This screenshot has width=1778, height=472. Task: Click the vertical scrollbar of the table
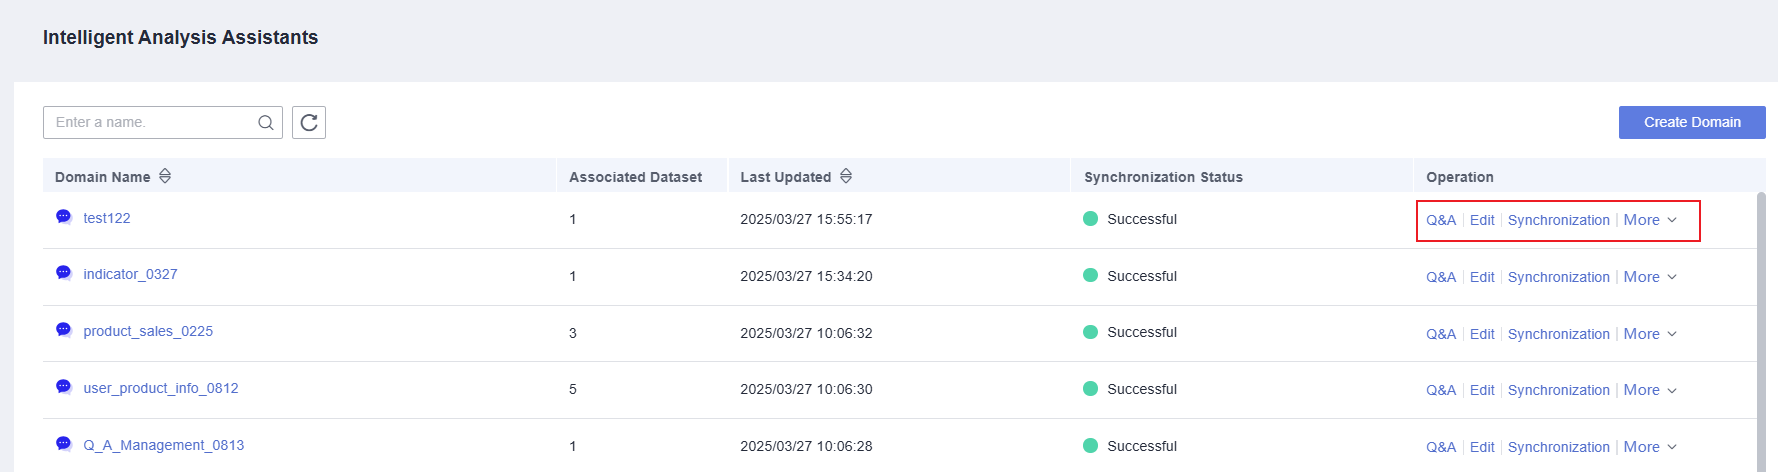pyautogui.click(x=1761, y=330)
